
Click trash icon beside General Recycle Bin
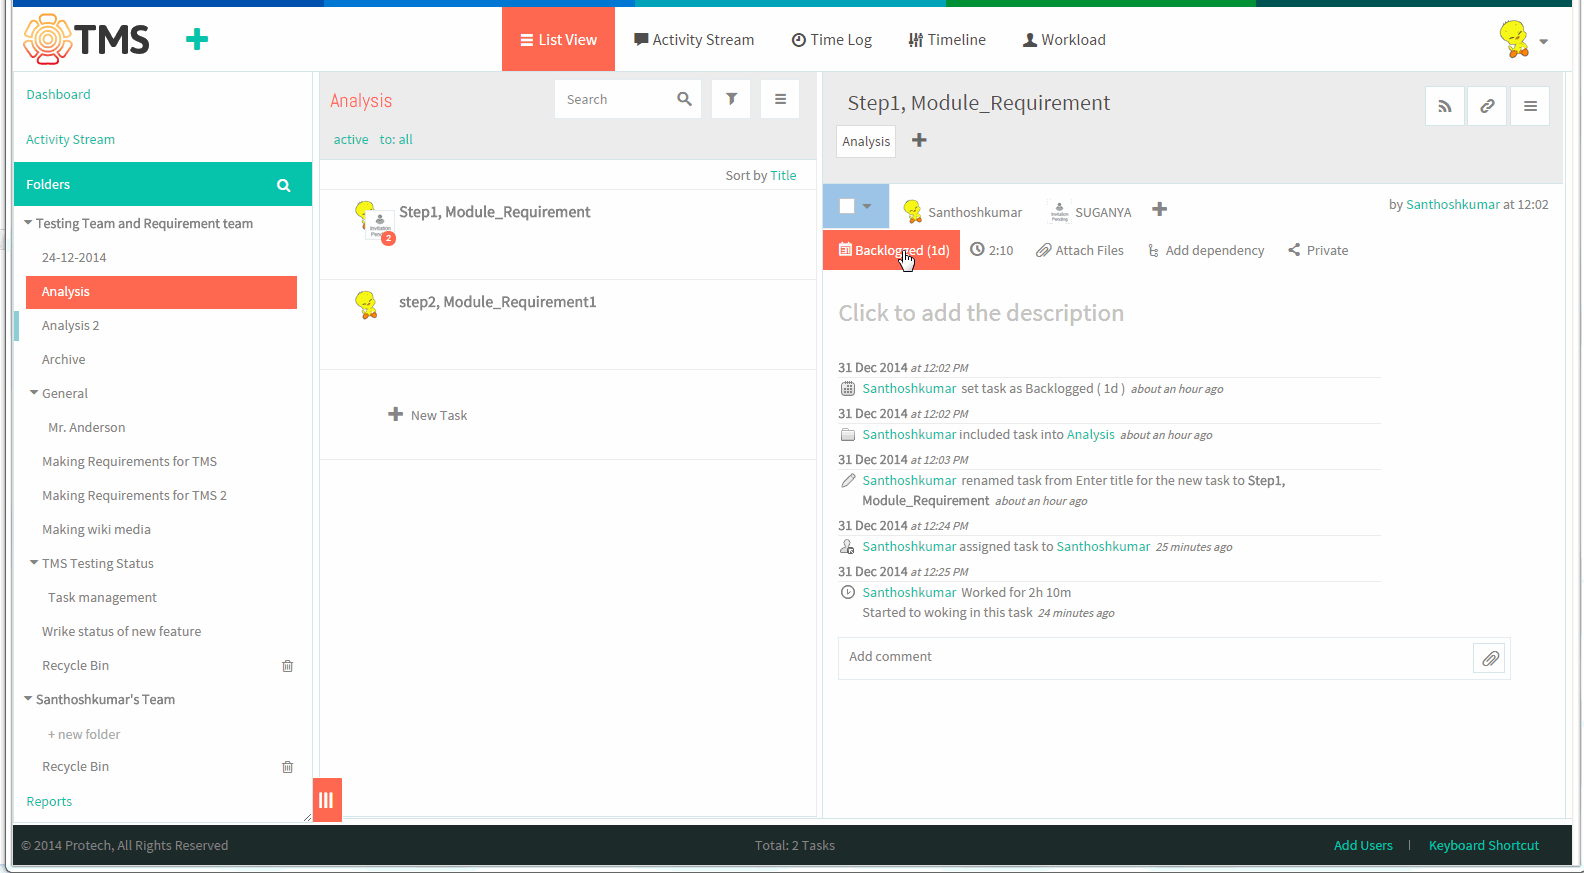(x=288, y=666)
